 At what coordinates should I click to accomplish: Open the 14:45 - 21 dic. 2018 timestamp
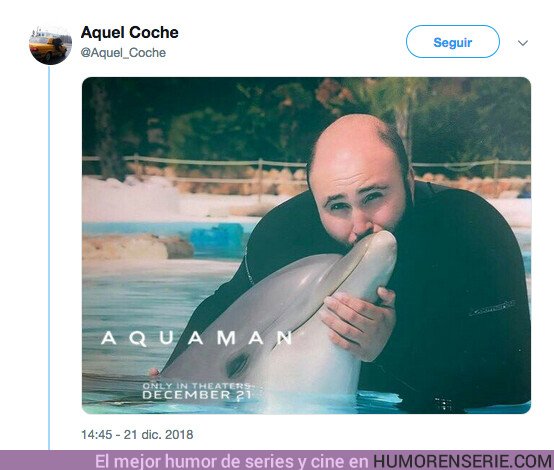[x=137, y=434]
